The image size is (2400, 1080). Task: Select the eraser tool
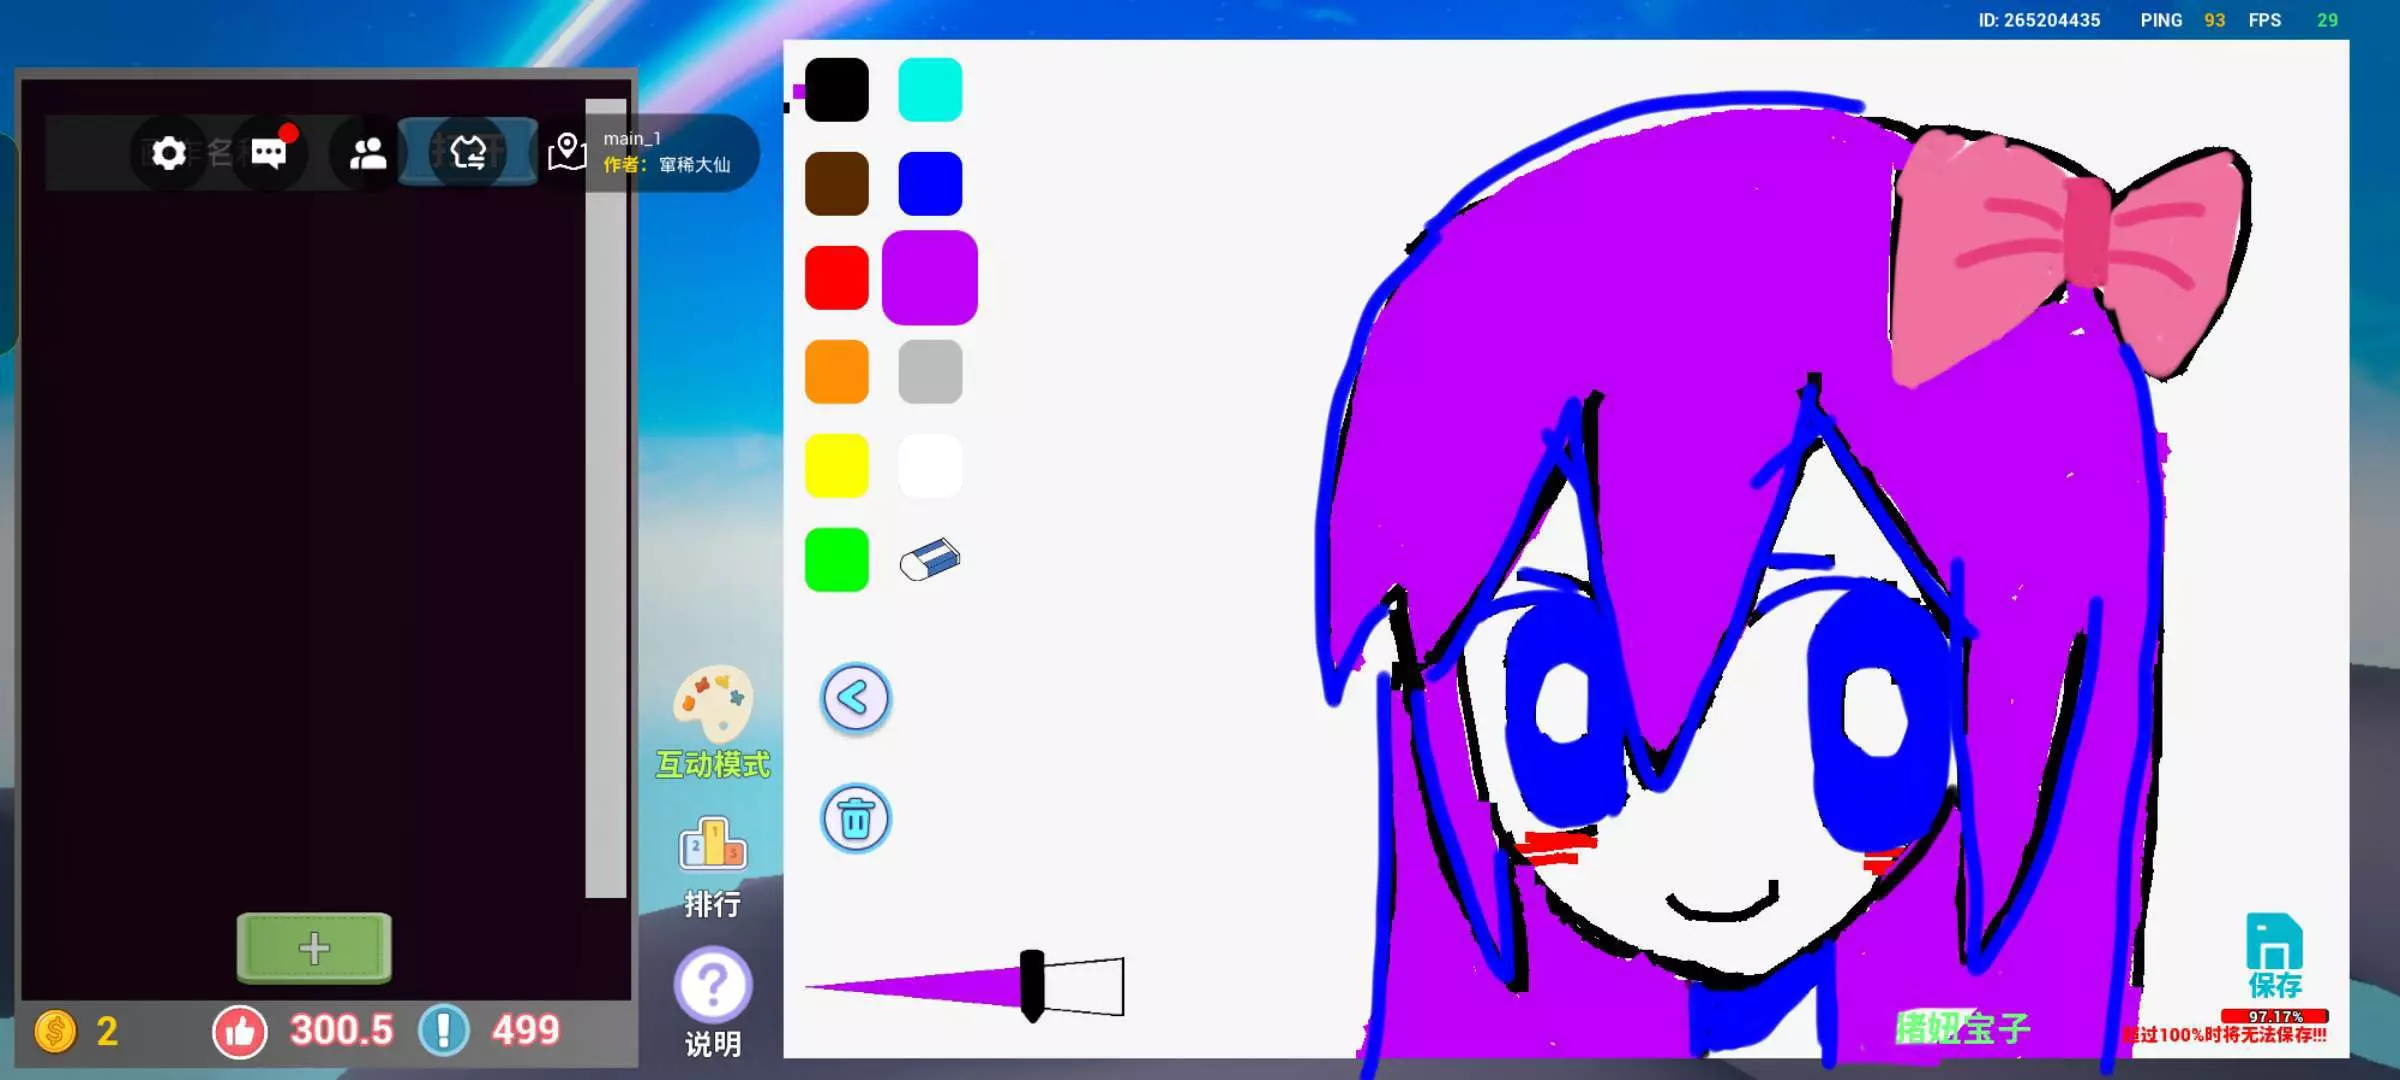(x=930, y=560)
